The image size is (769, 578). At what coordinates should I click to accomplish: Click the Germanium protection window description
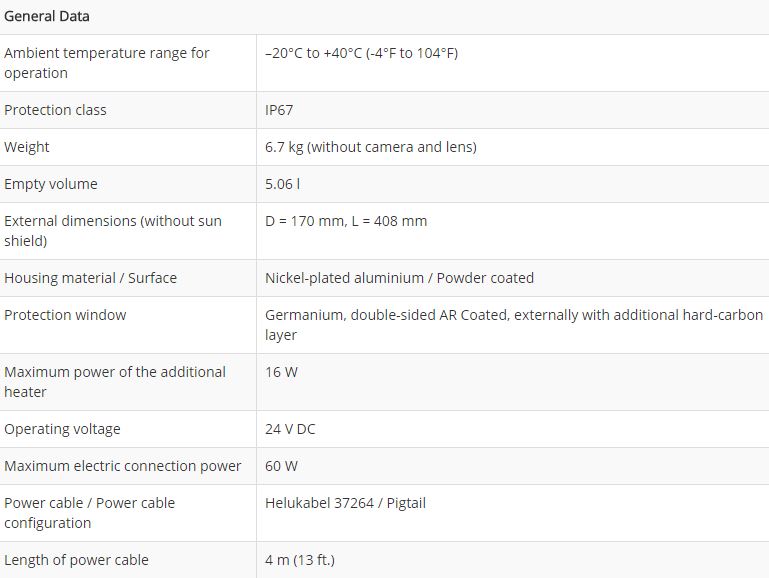click(514, 325)
